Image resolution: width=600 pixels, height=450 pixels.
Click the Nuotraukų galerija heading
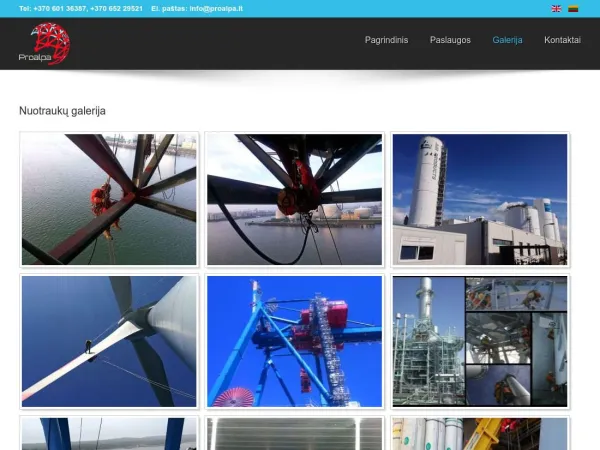click(x=62, y=111)
